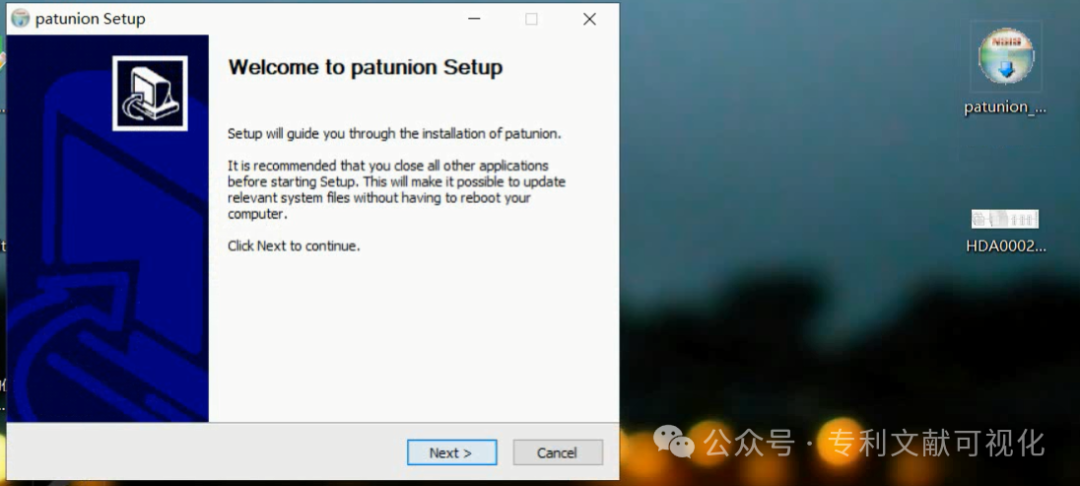
Task: Click the Next > button
Action: point(451,453)
